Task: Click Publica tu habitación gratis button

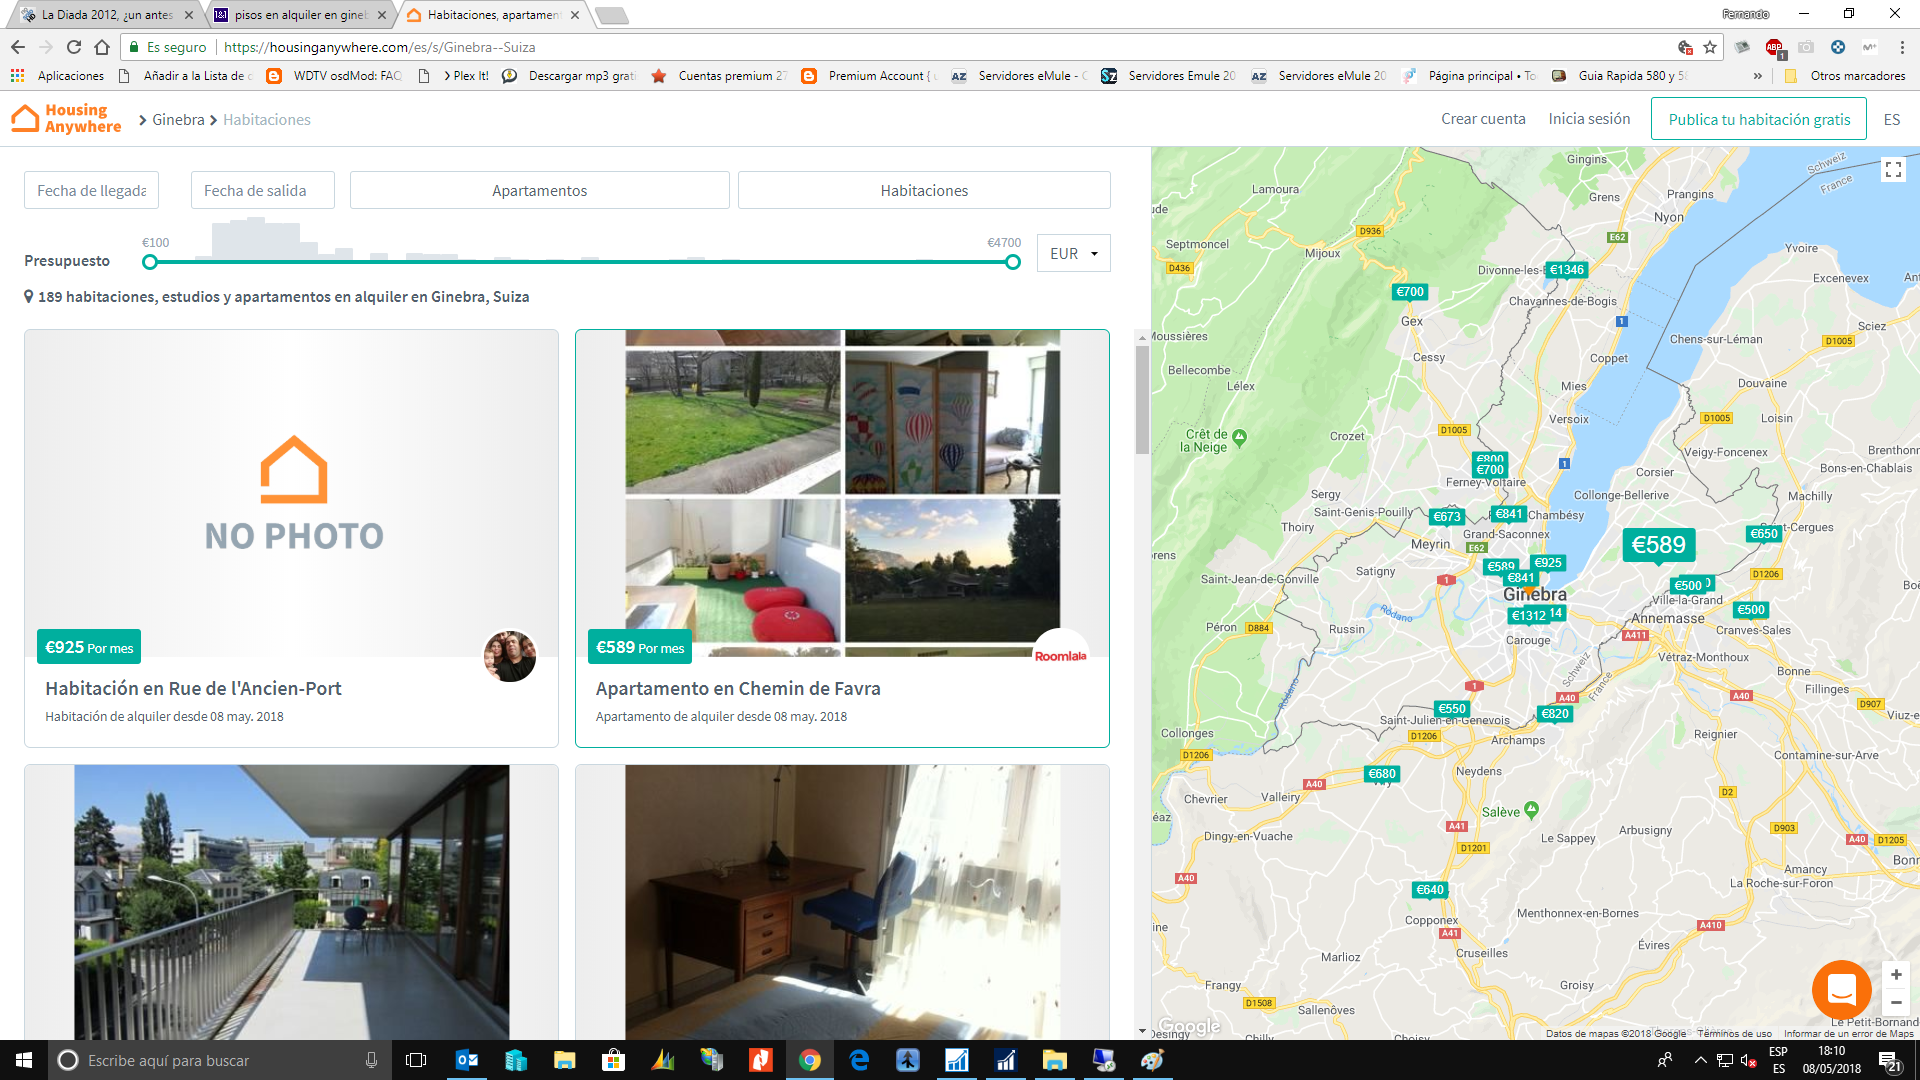Action: click(1759, 119)
